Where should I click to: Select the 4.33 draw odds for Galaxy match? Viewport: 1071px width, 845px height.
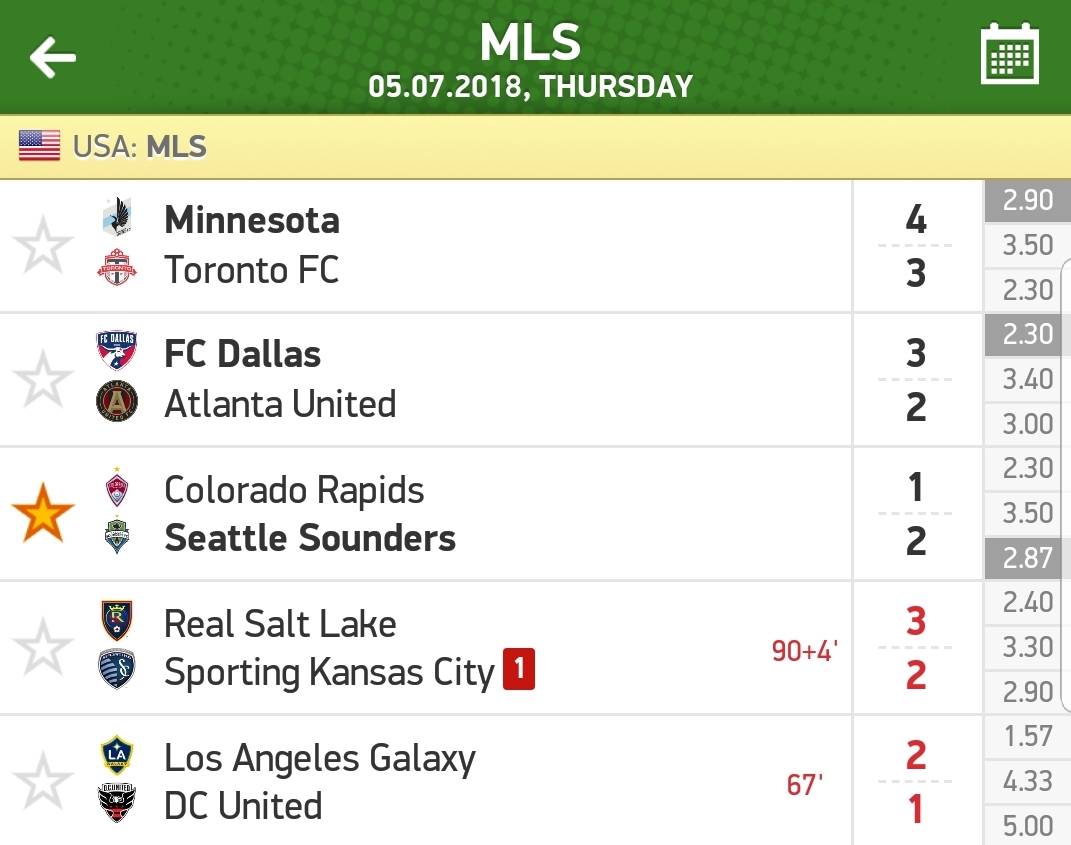coord(1027,781)
